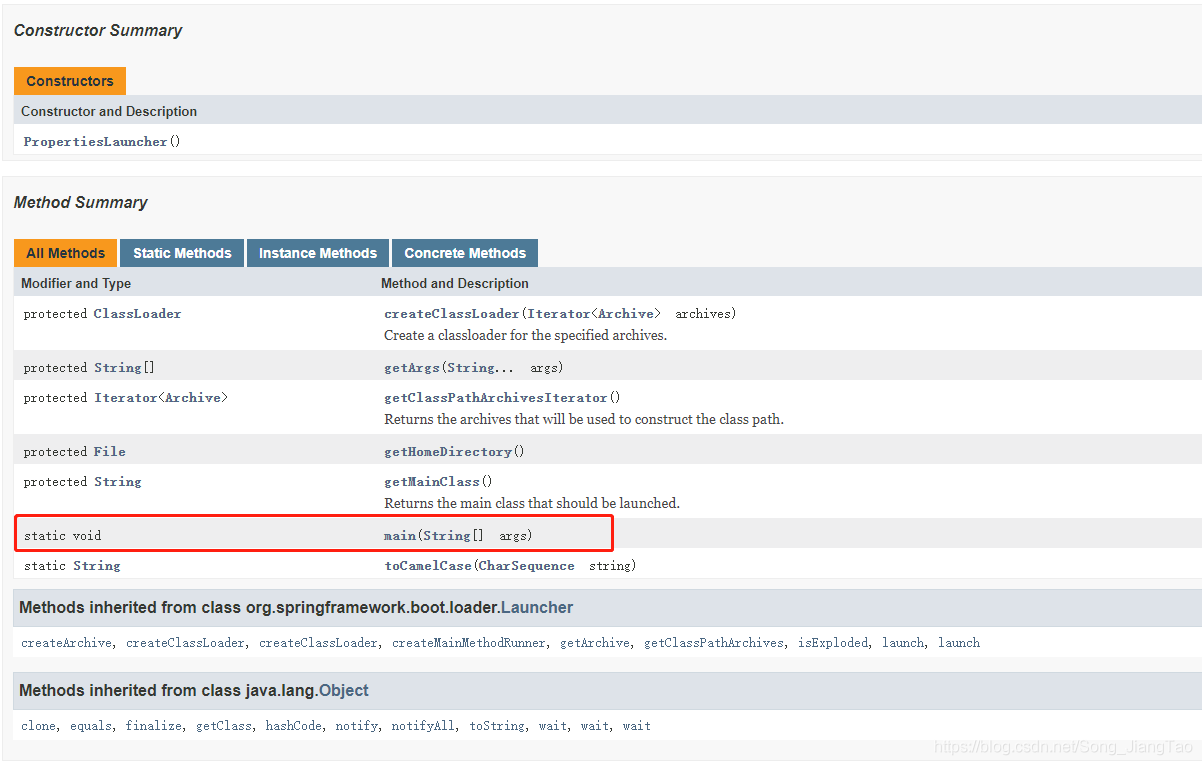Open the File return type link

click(110, 452)
